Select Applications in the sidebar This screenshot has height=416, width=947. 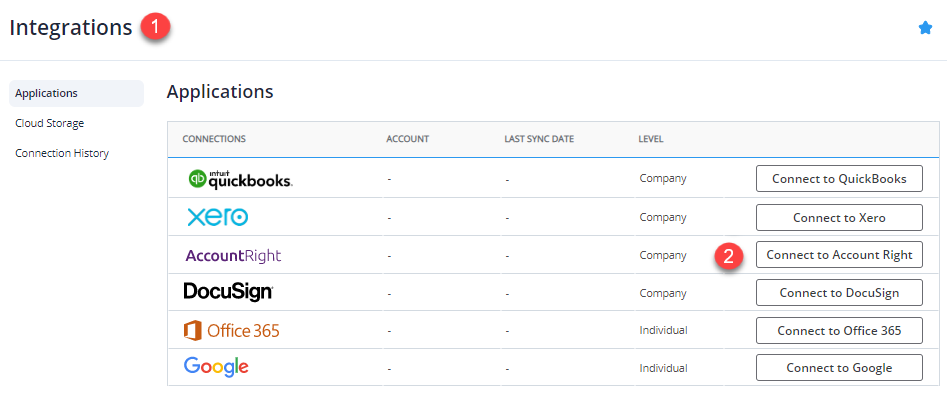77,94
